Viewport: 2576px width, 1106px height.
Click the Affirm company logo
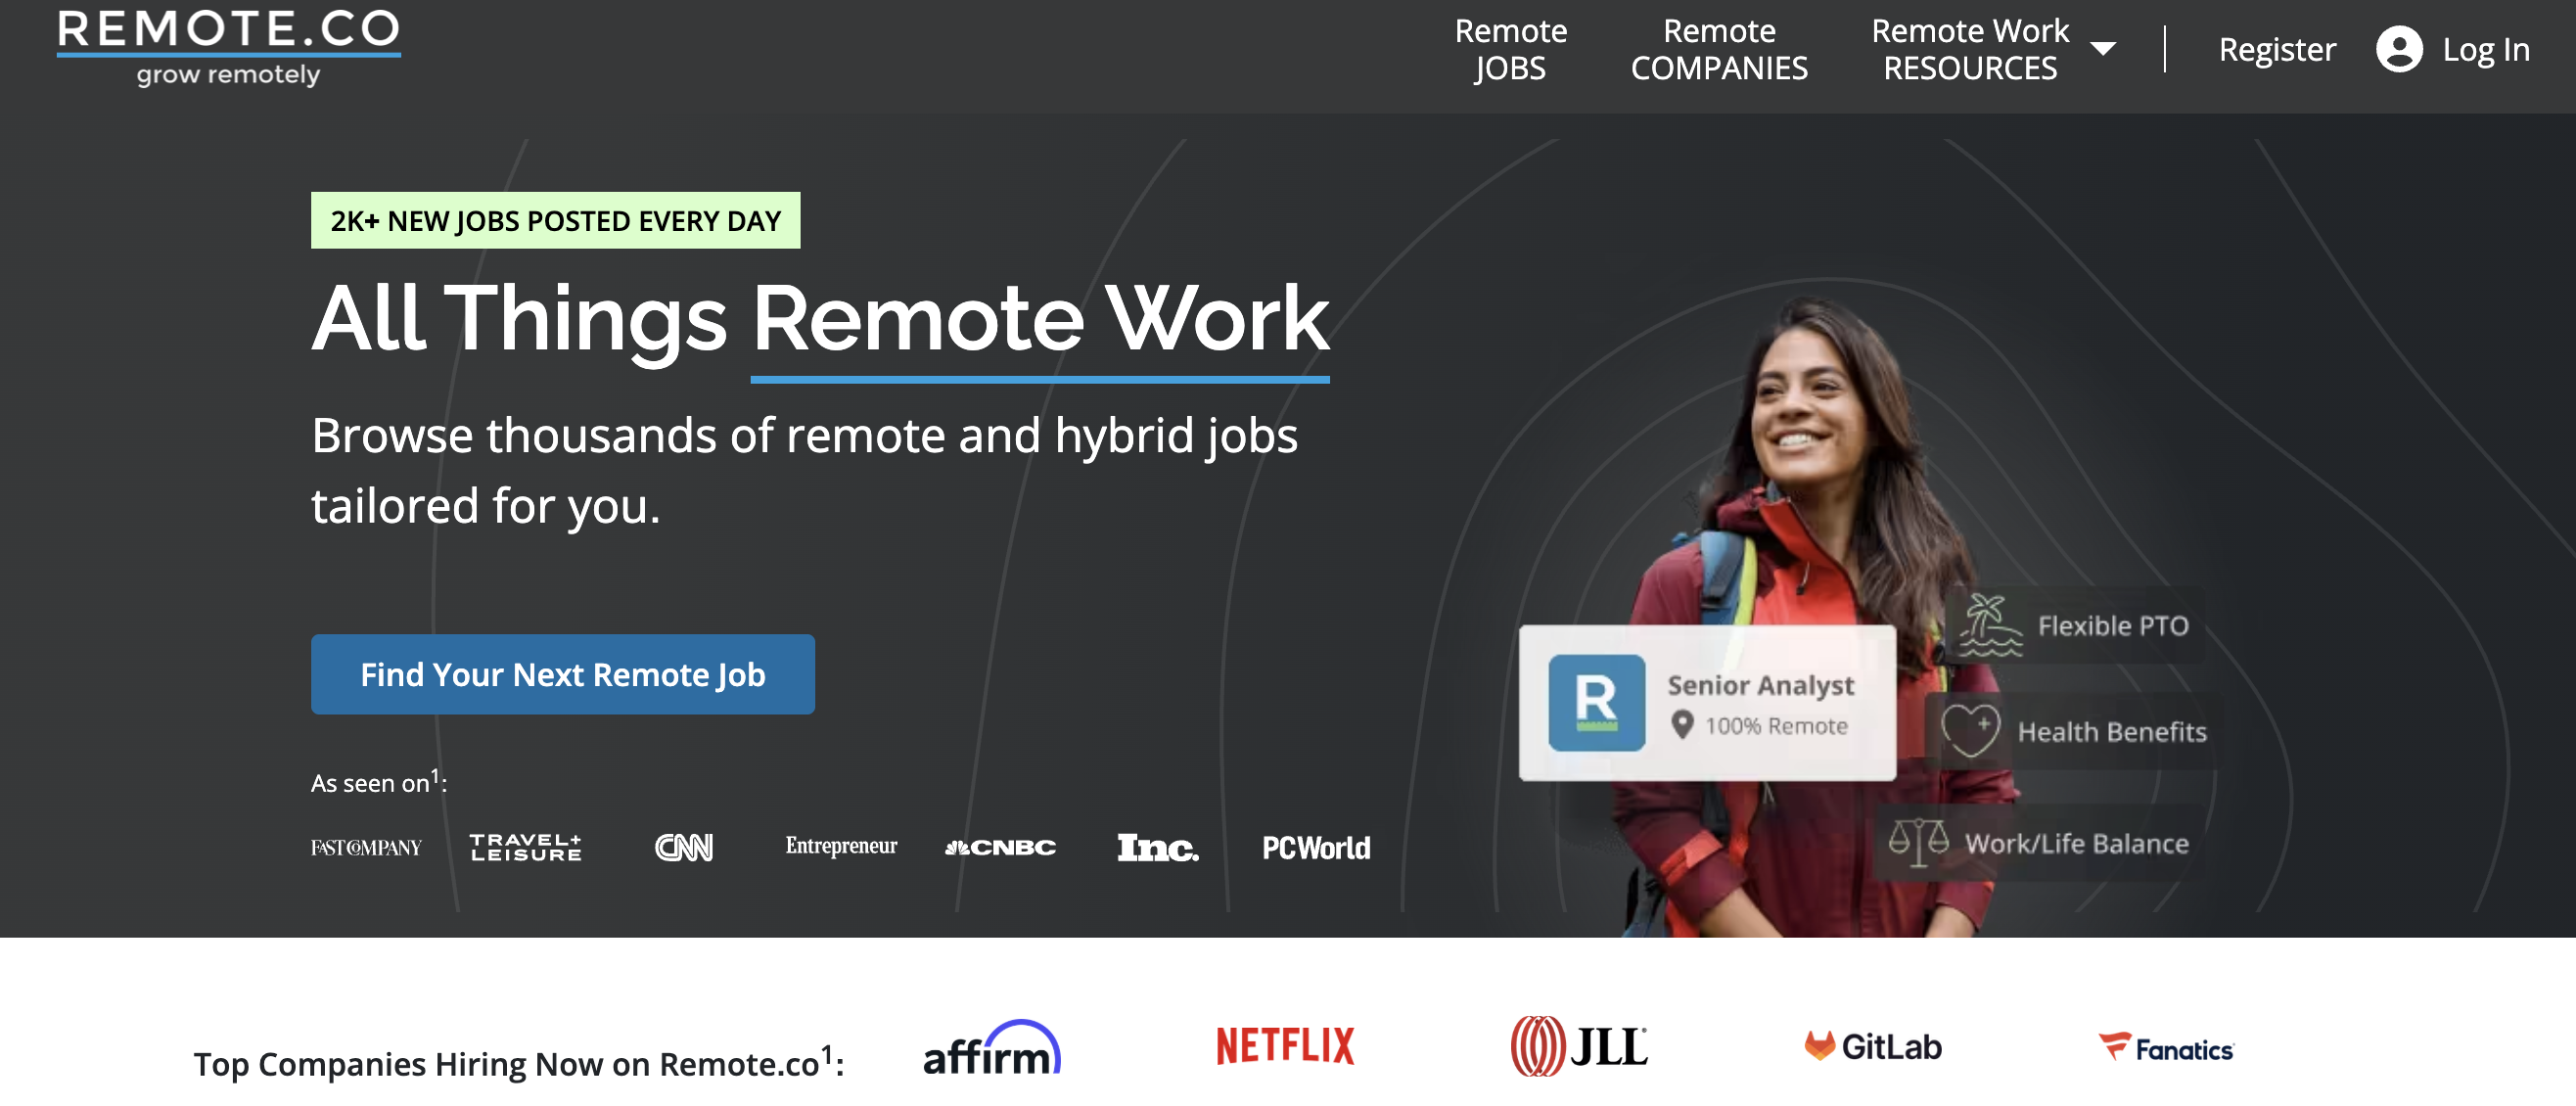pos(991,1049)
